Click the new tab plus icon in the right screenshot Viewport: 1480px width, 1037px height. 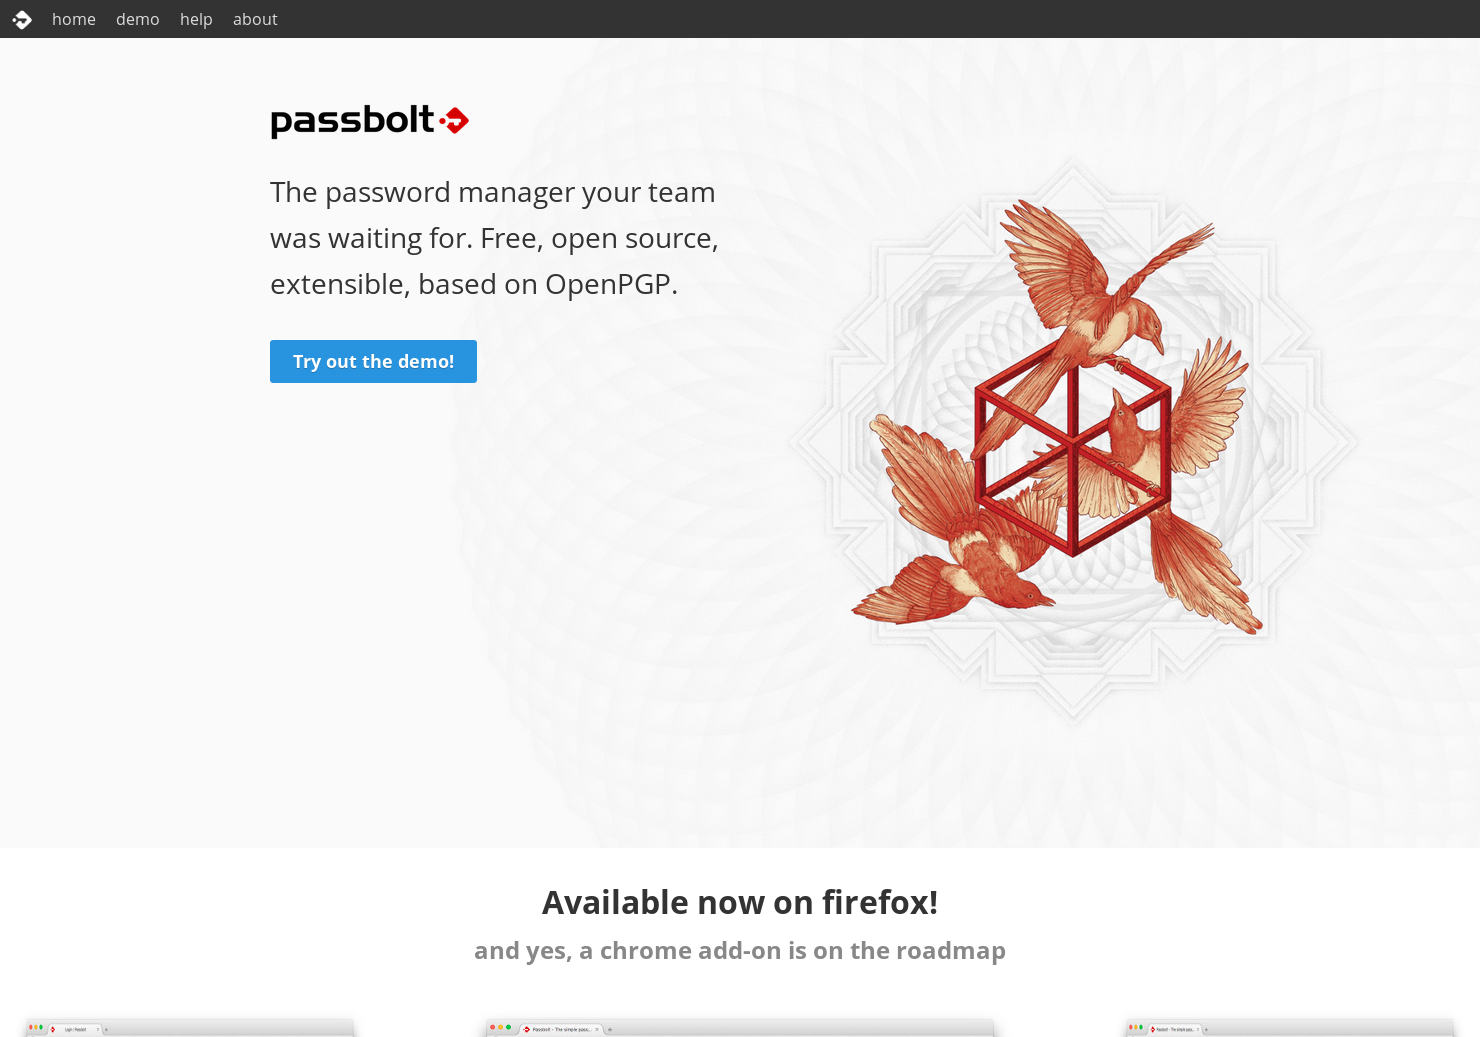[x=1206, y=1029]
